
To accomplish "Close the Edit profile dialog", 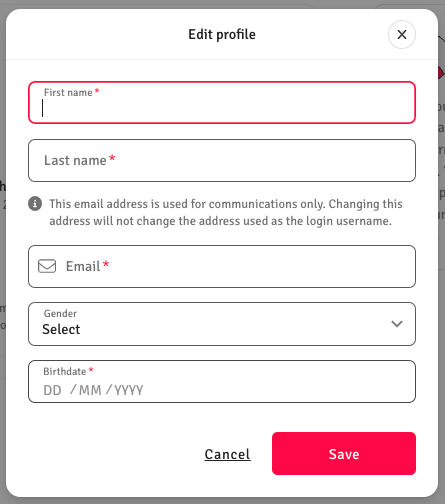I will (402, 34).
